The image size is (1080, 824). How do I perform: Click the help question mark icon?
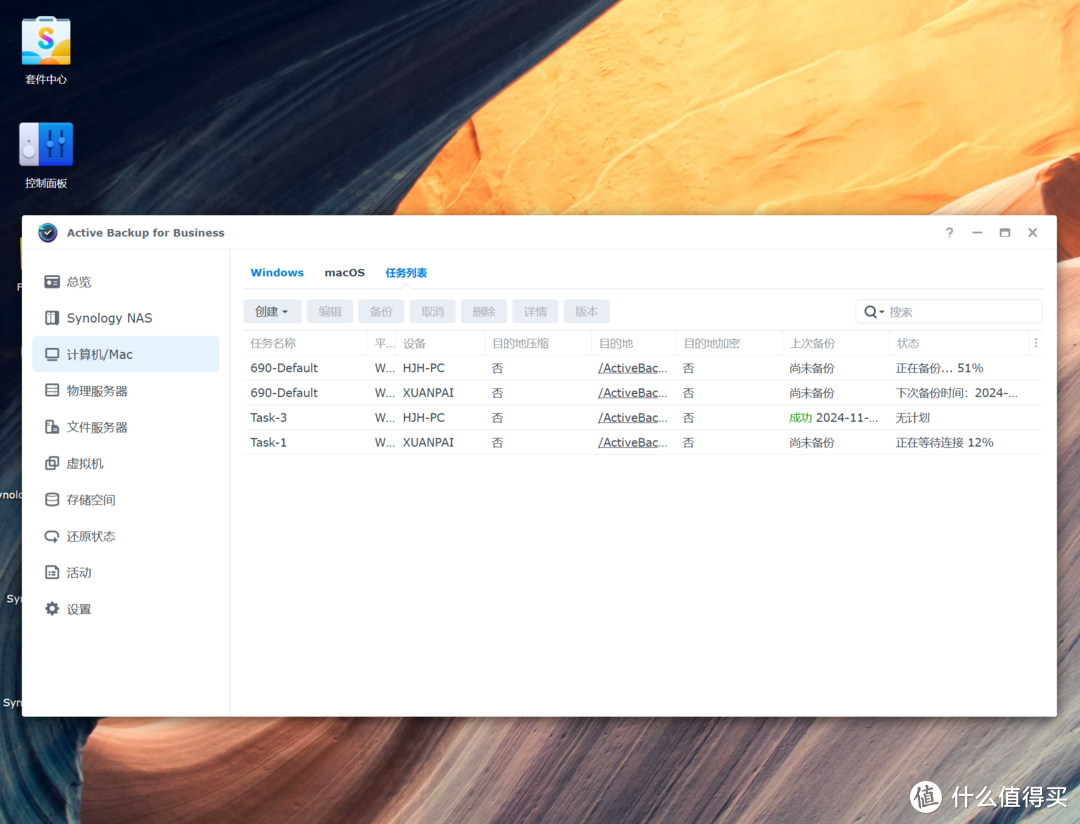click(949, 233)
